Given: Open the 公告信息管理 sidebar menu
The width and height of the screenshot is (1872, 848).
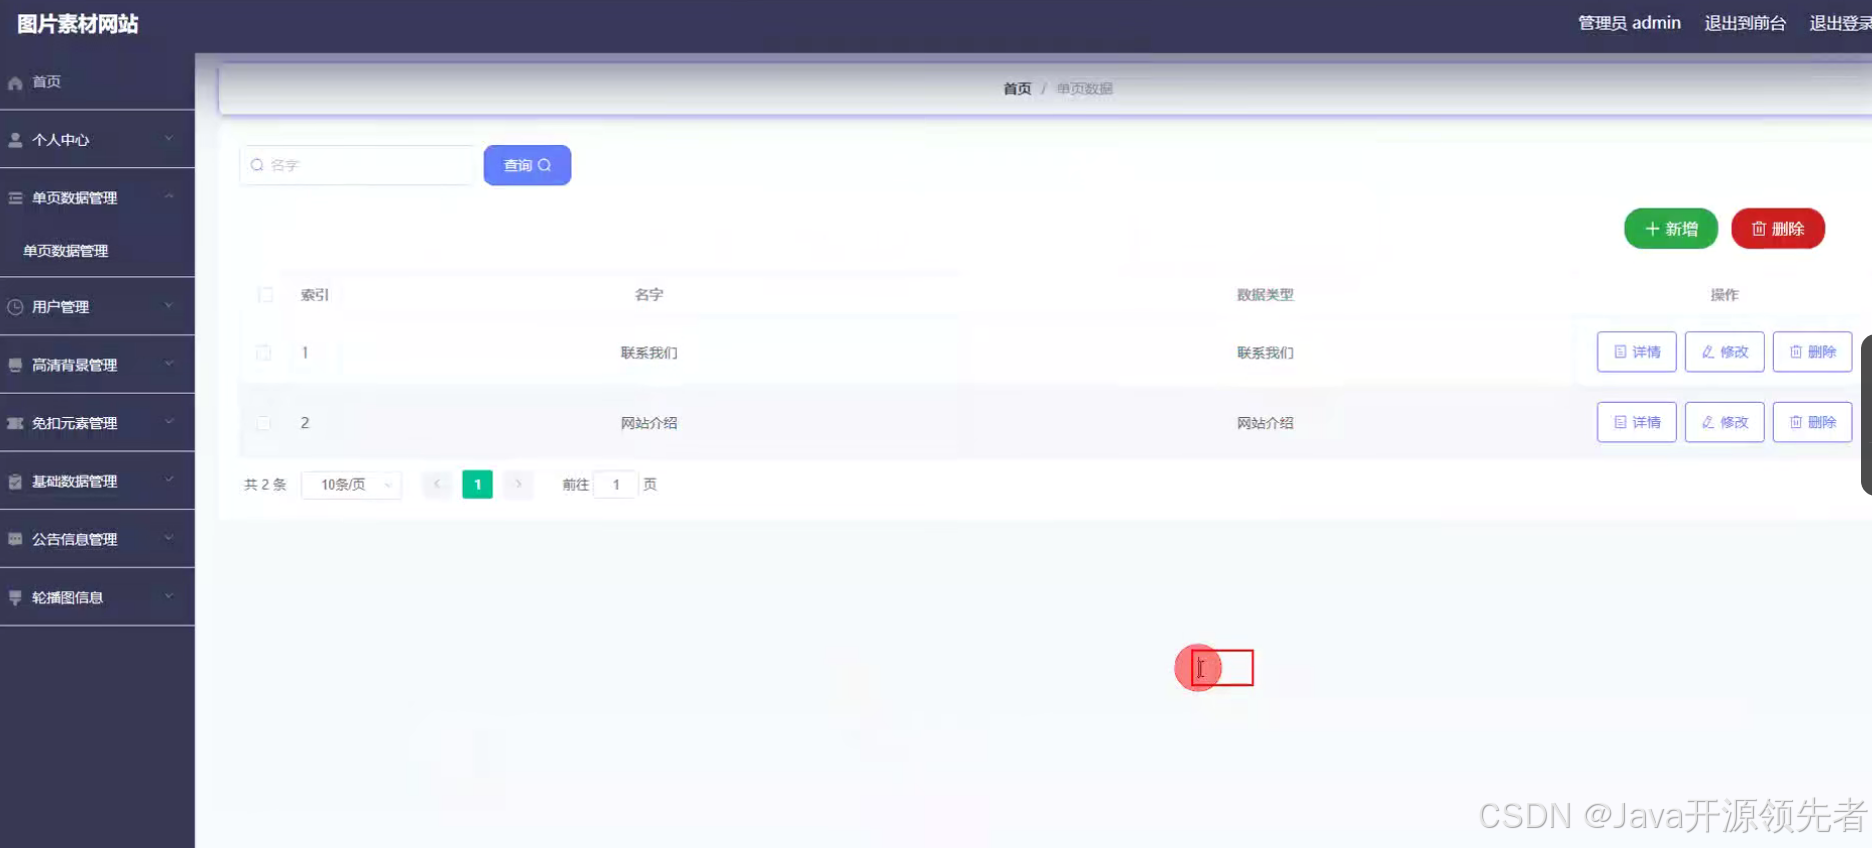Looking at the screenshot, I should [97, 539].
